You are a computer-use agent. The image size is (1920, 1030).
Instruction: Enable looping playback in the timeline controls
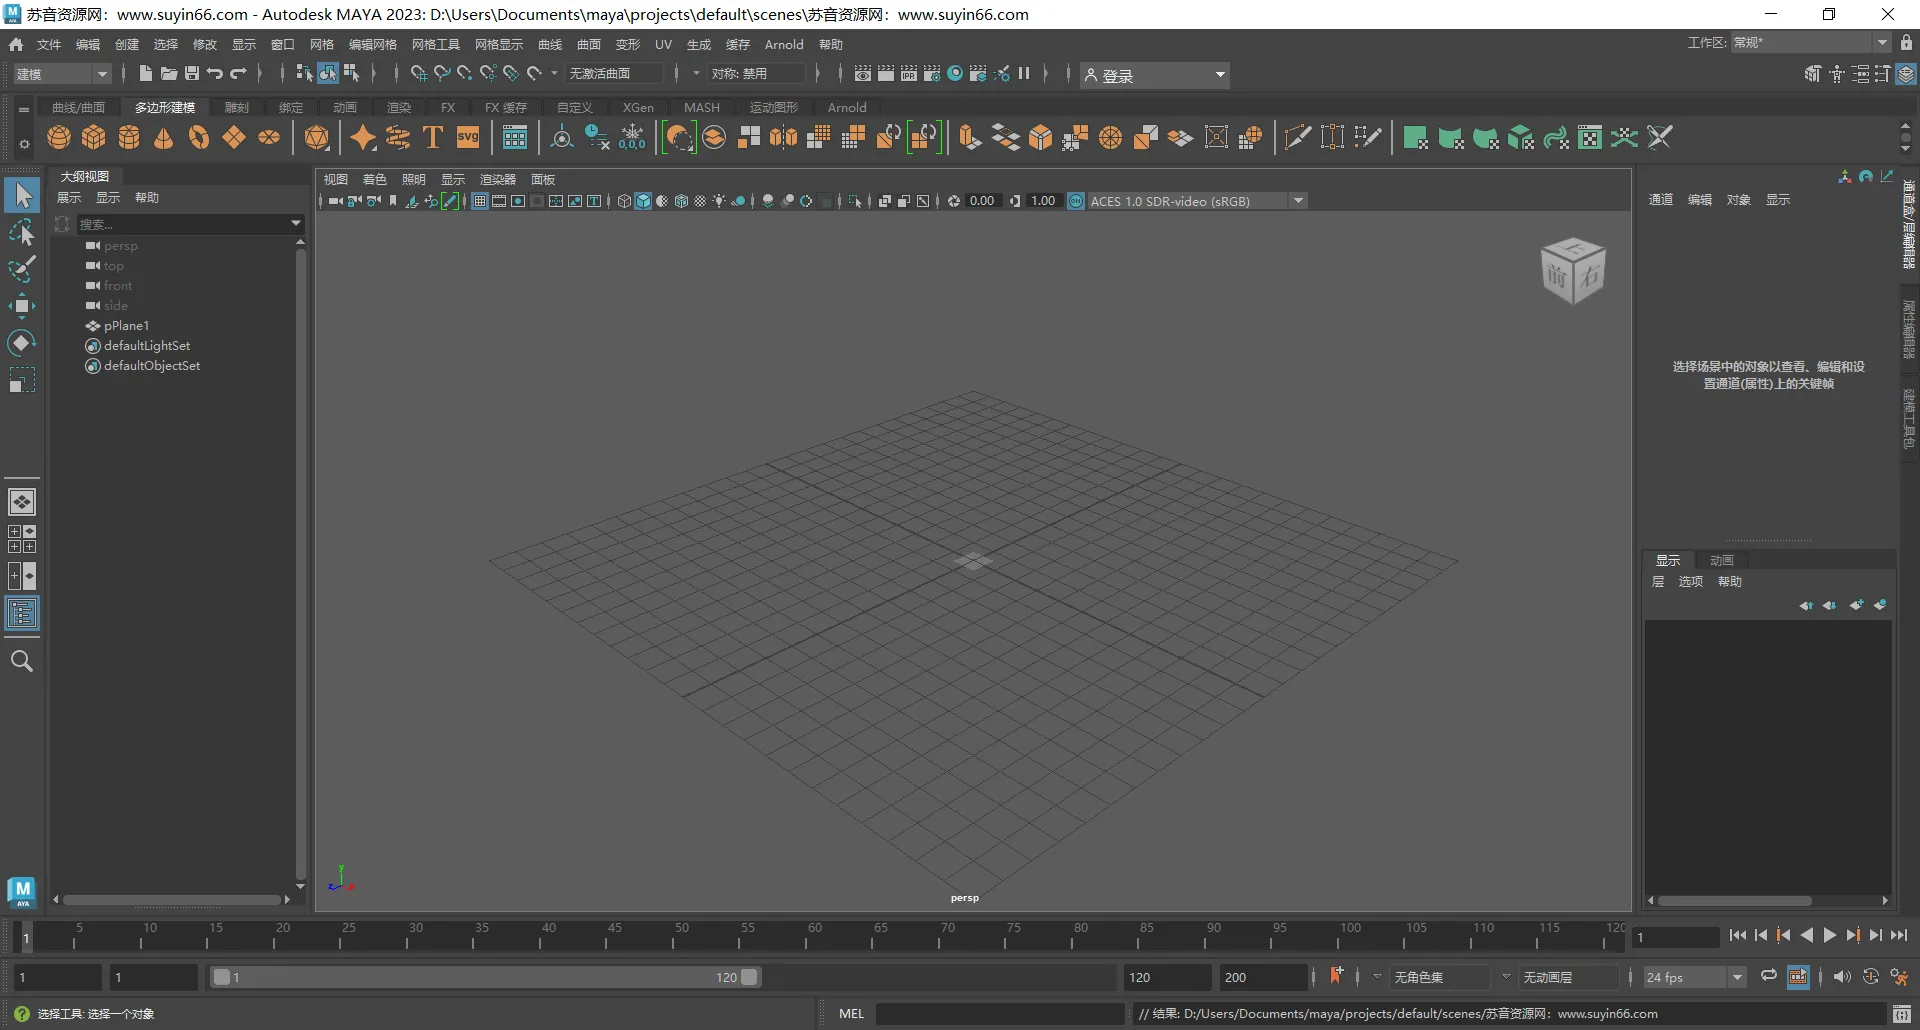click(1768, 977)
